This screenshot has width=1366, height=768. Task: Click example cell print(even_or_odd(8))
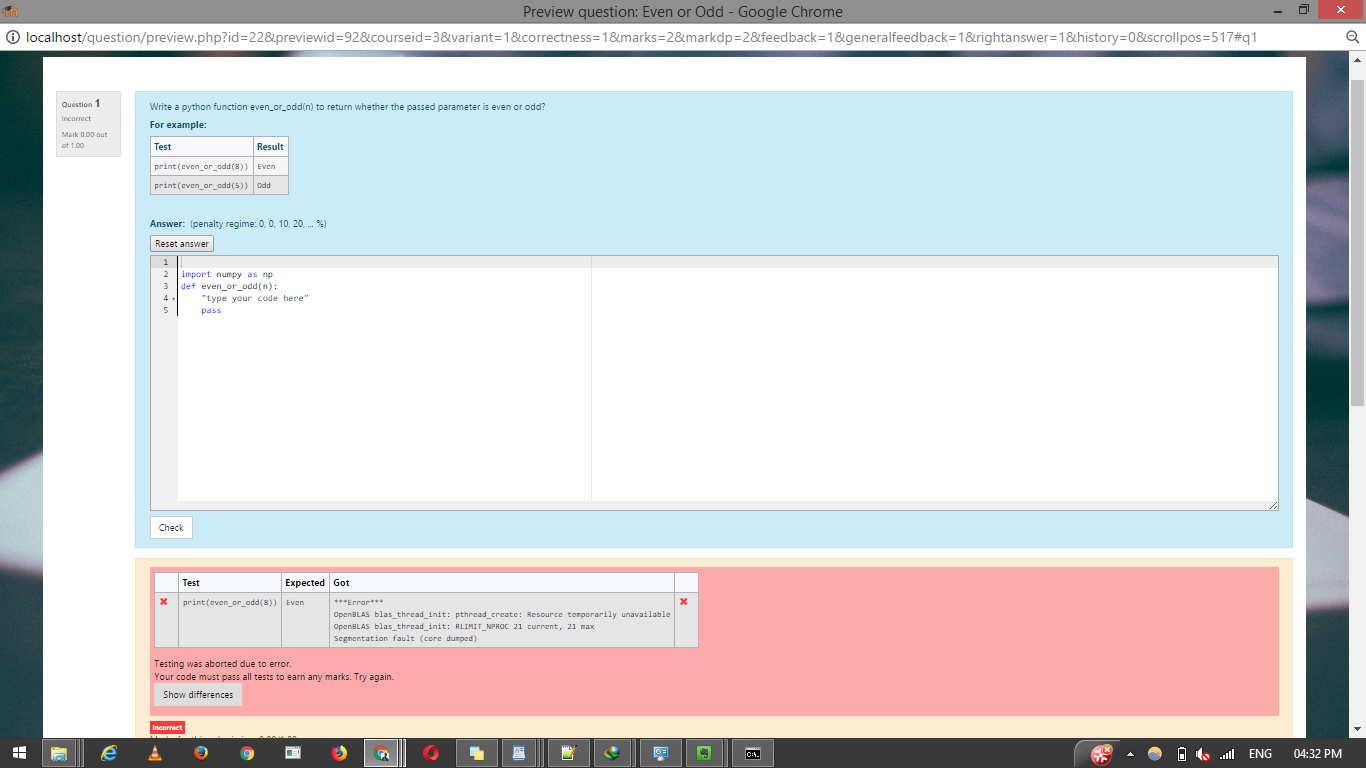(201, 166)
